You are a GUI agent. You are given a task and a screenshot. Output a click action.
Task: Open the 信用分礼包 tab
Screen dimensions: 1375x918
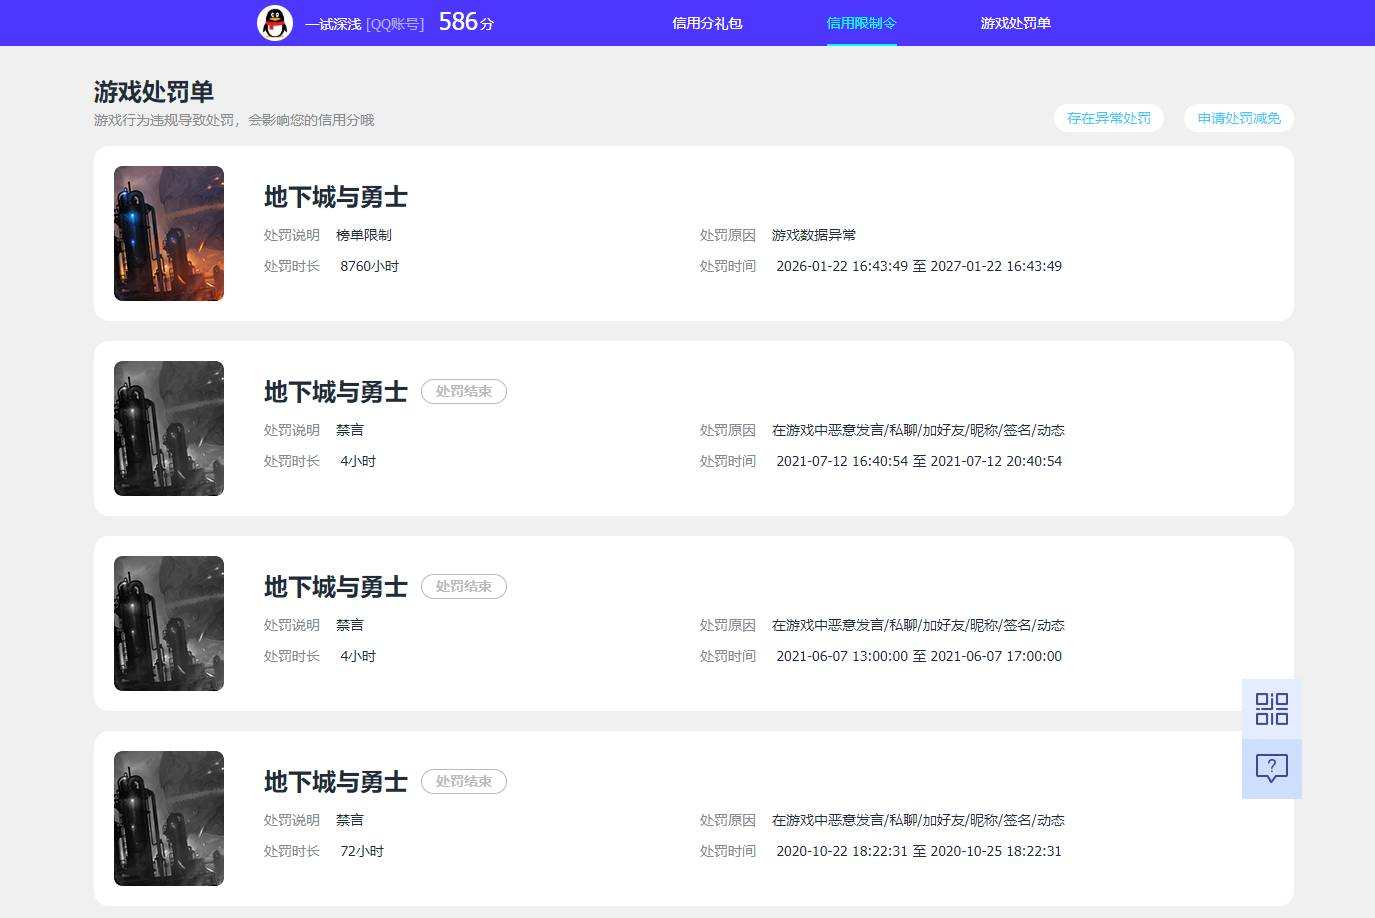pos(707,23)
